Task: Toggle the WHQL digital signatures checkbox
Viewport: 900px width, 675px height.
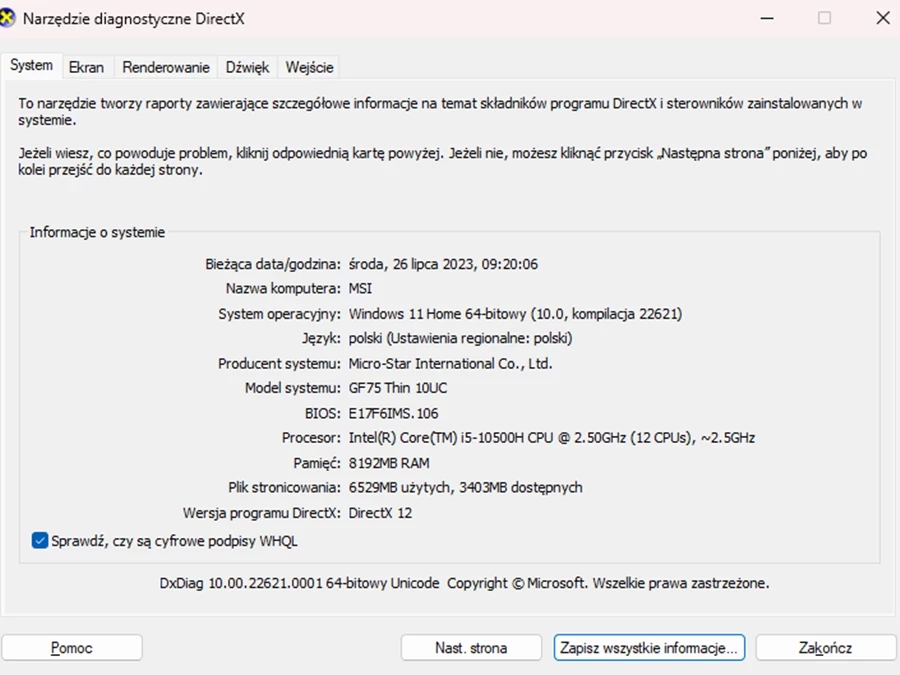Action: click(x=40, y=541)
